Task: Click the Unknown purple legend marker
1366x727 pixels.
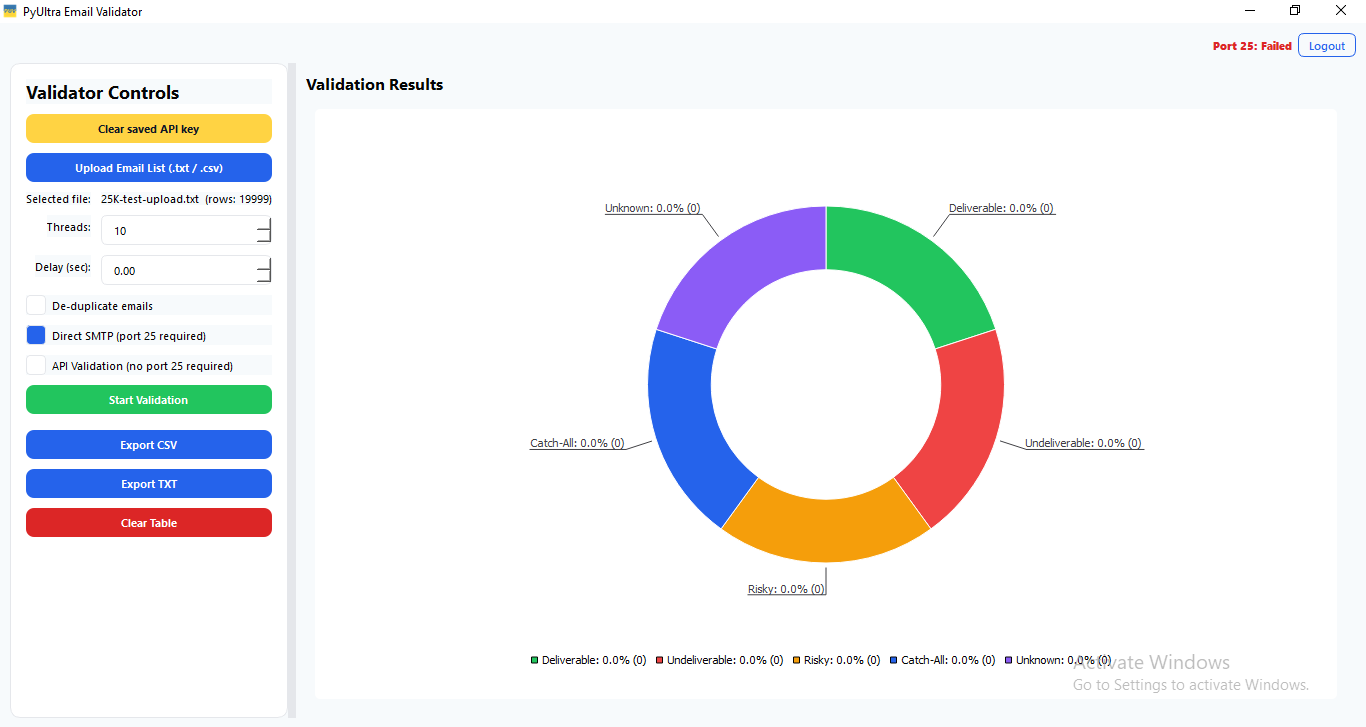Action: pyautogui.click(x=1010, y=660)
